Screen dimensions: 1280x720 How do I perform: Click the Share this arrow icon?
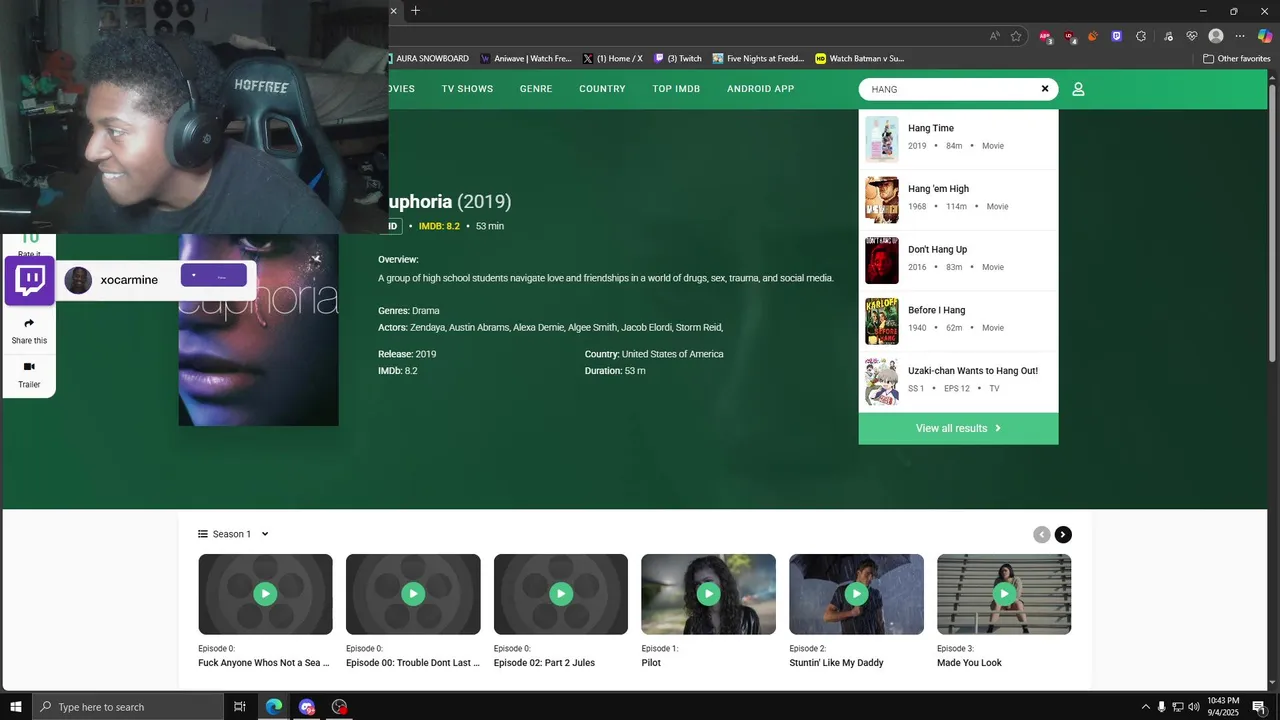29,323
